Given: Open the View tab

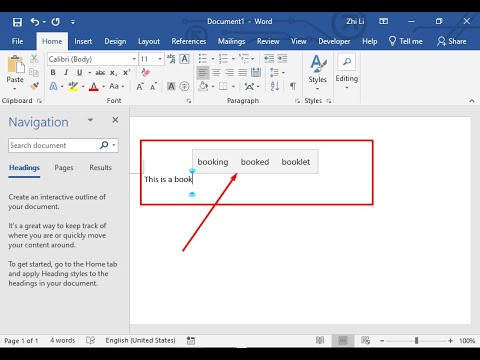Looking at the screenshot, I should (x=298, y=41).
